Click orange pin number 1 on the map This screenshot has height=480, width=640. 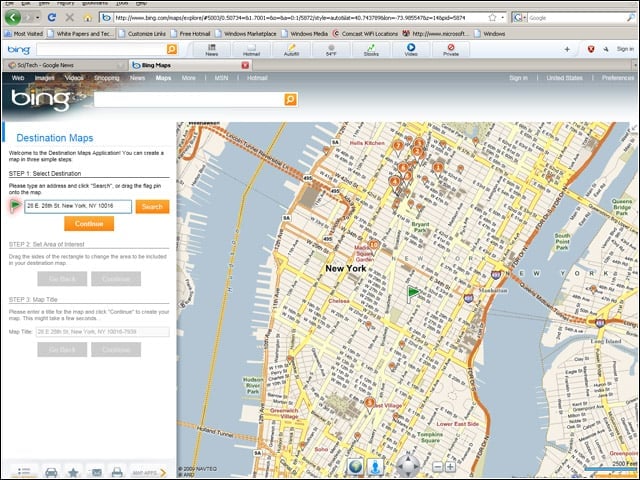coord(438,168)
